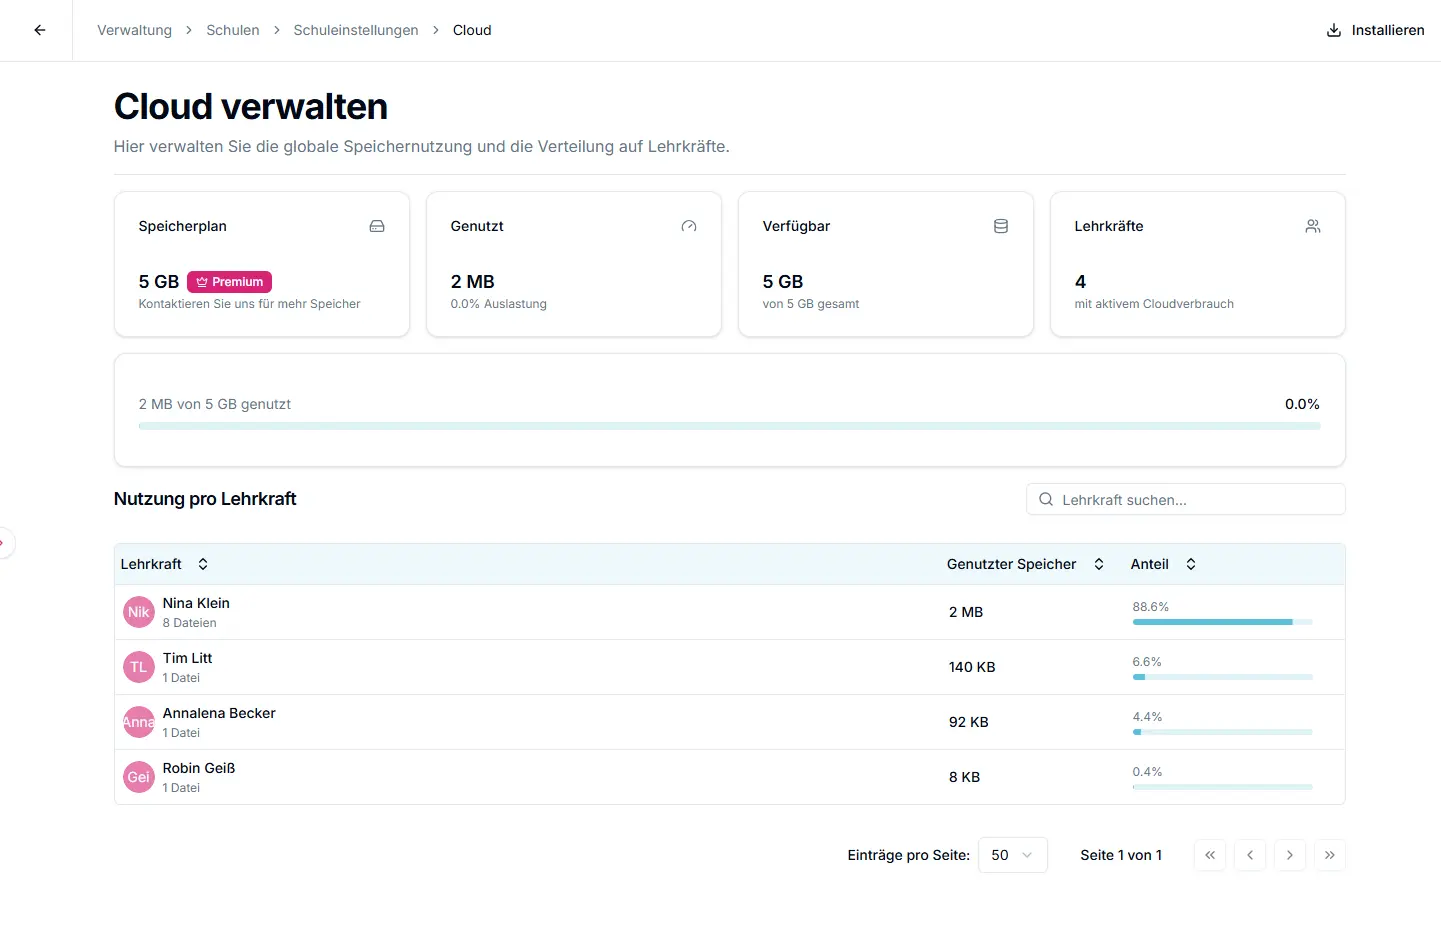Click Annalena Becker's avatar
Viewport: 1441px width, 935px height.
139,722
